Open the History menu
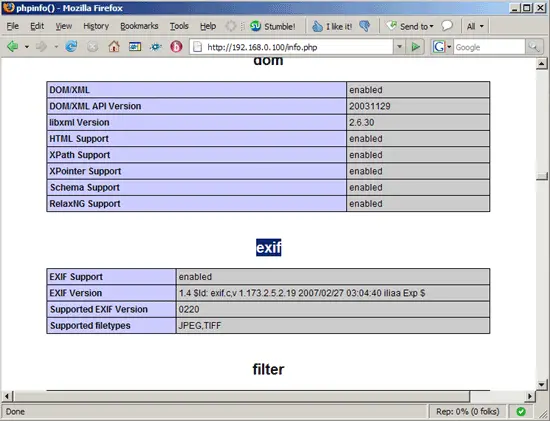The width and height of the screenshot is (550, 421). (96, 26)
